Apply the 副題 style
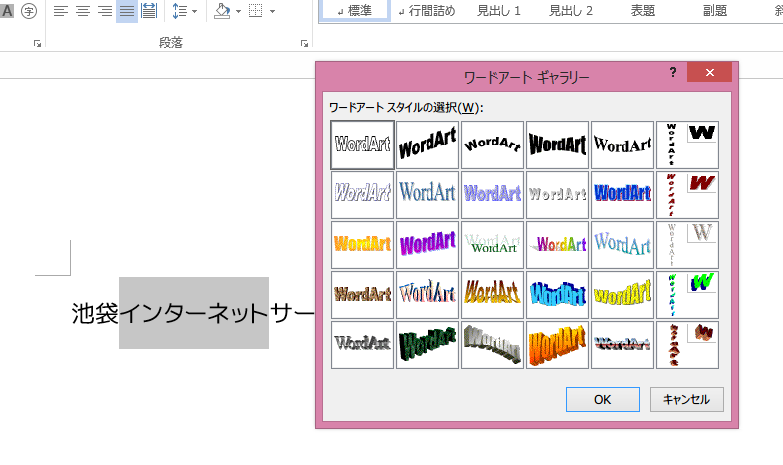Image resolution: width=783 pixels, height=465 pixels. (x=715, y=10)
